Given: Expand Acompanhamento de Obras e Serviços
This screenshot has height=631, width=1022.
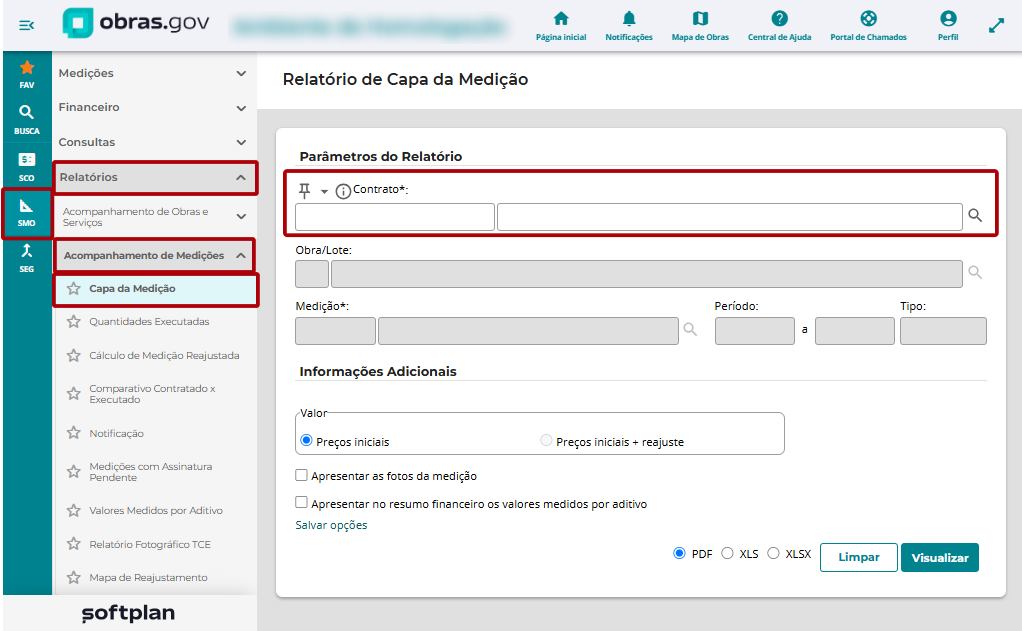Looking at the screenshot, I should click(x=155, y=216).
